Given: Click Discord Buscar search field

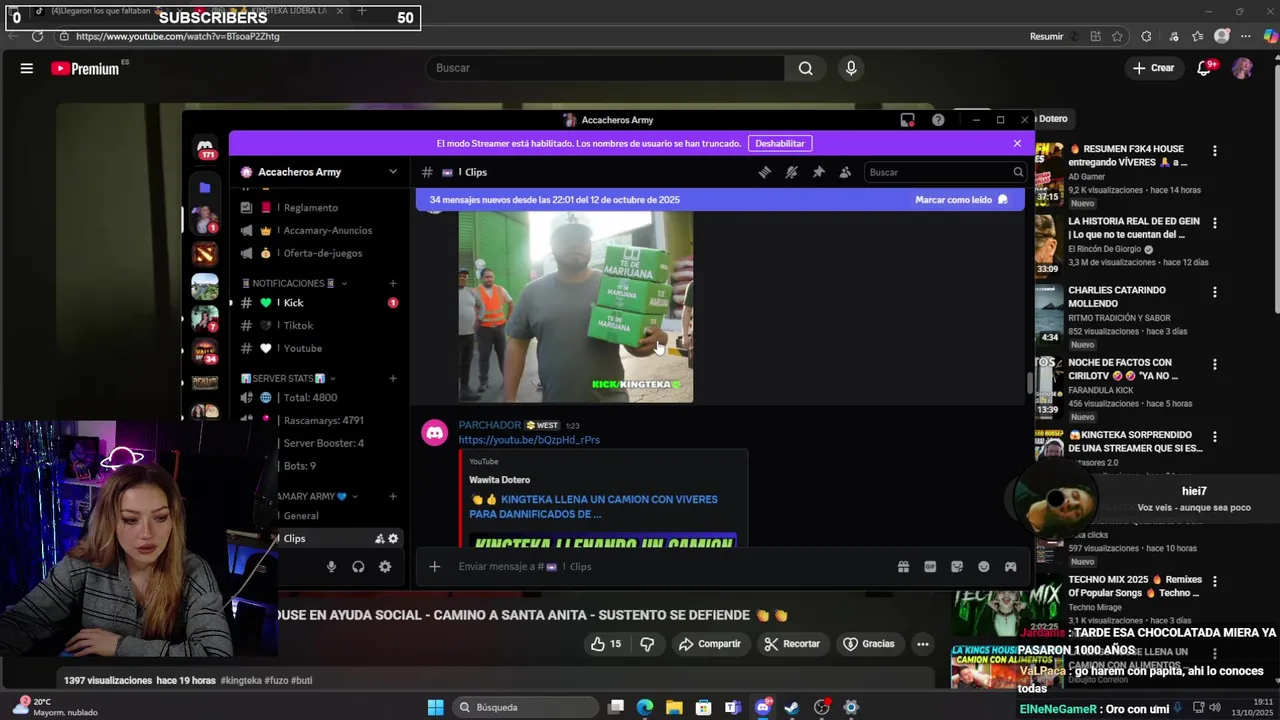Looking at the screenshot, I should click(945, 172).
